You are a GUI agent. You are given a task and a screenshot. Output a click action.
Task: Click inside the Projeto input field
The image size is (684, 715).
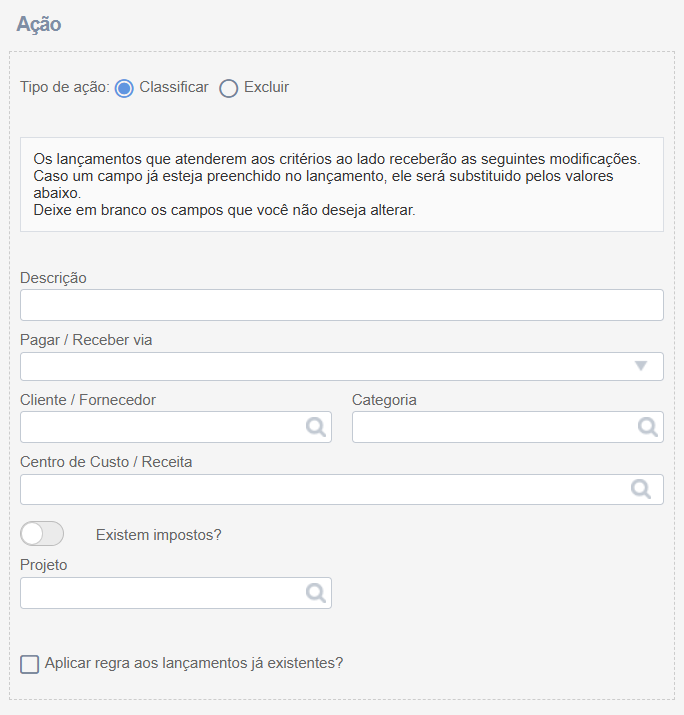(176, 593)
